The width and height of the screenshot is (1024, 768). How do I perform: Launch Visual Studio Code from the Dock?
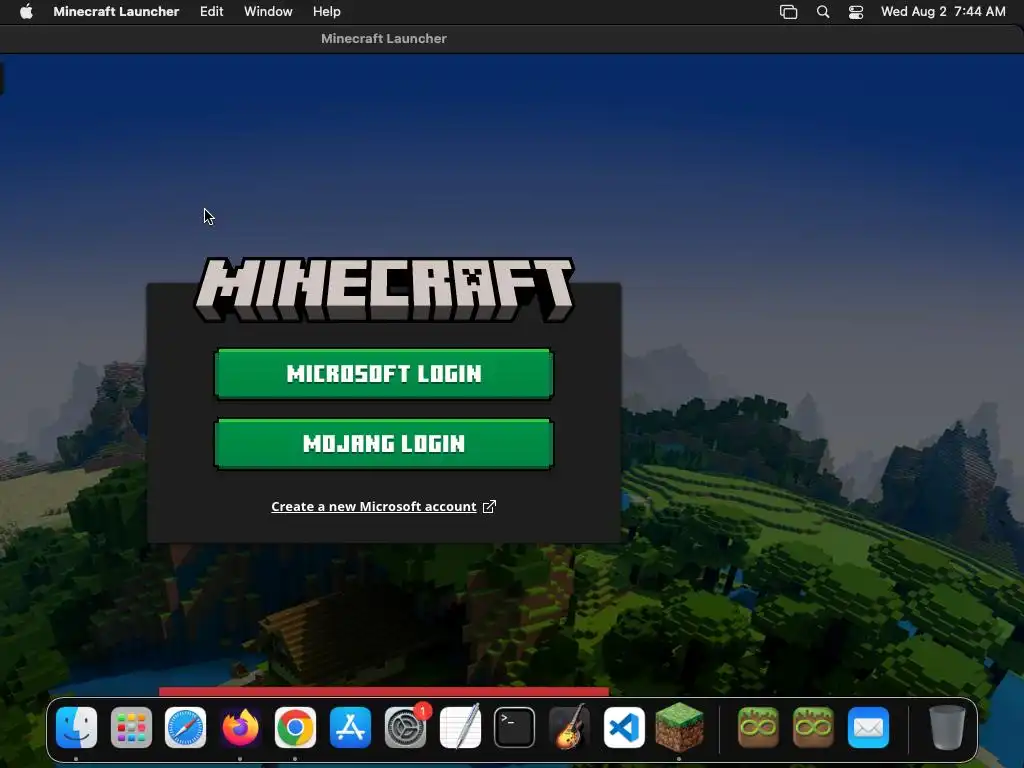pyautogui.click(x=624, y=728)
